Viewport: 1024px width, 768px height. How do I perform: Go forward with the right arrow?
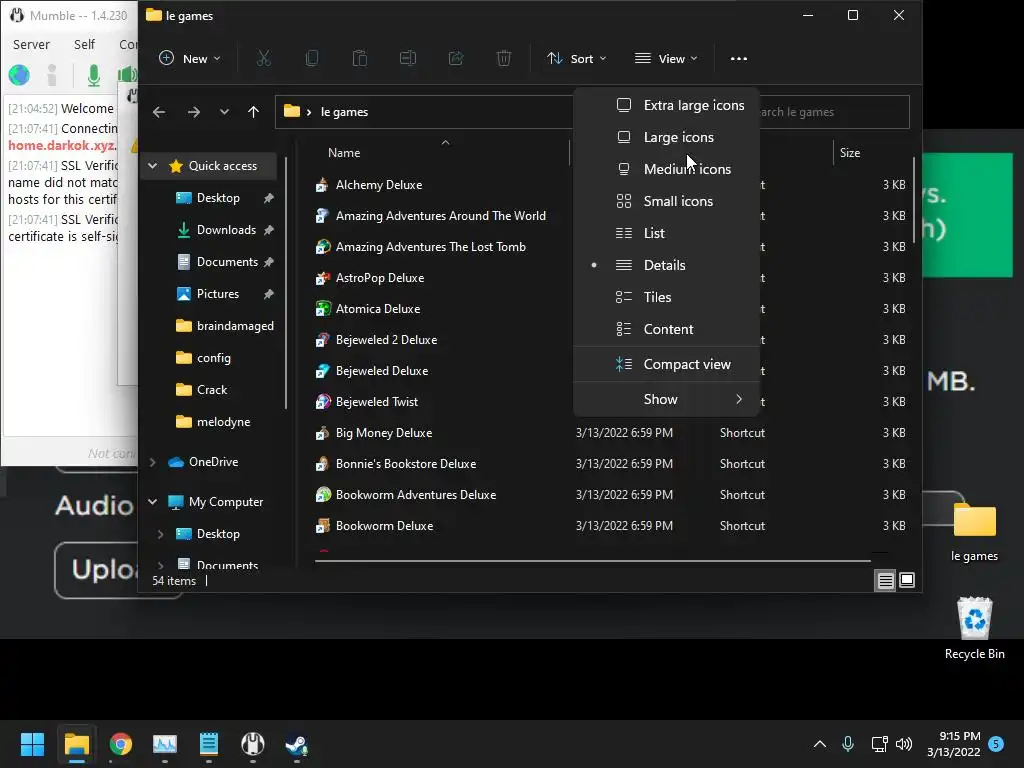pyautogui.click(x=193, y=112)
